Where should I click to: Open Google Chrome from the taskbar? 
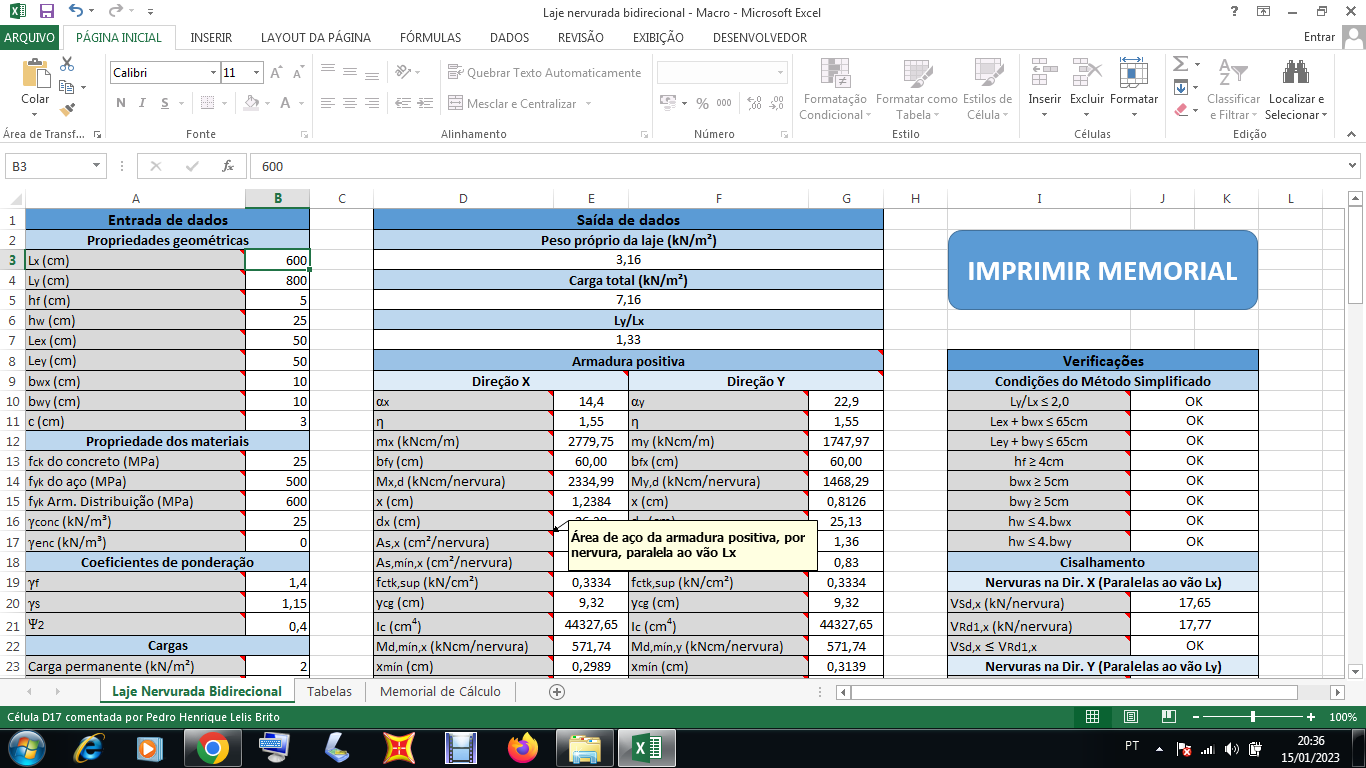(212, 747)
